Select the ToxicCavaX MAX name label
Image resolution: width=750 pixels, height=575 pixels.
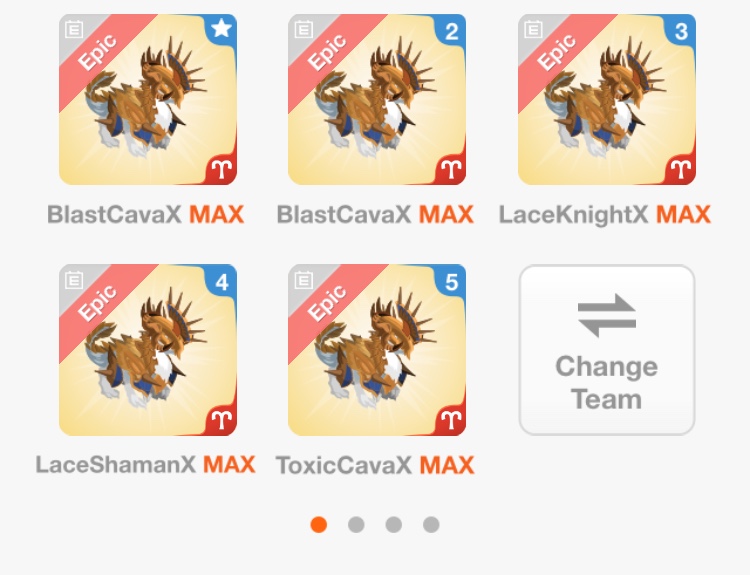[375, 465]
